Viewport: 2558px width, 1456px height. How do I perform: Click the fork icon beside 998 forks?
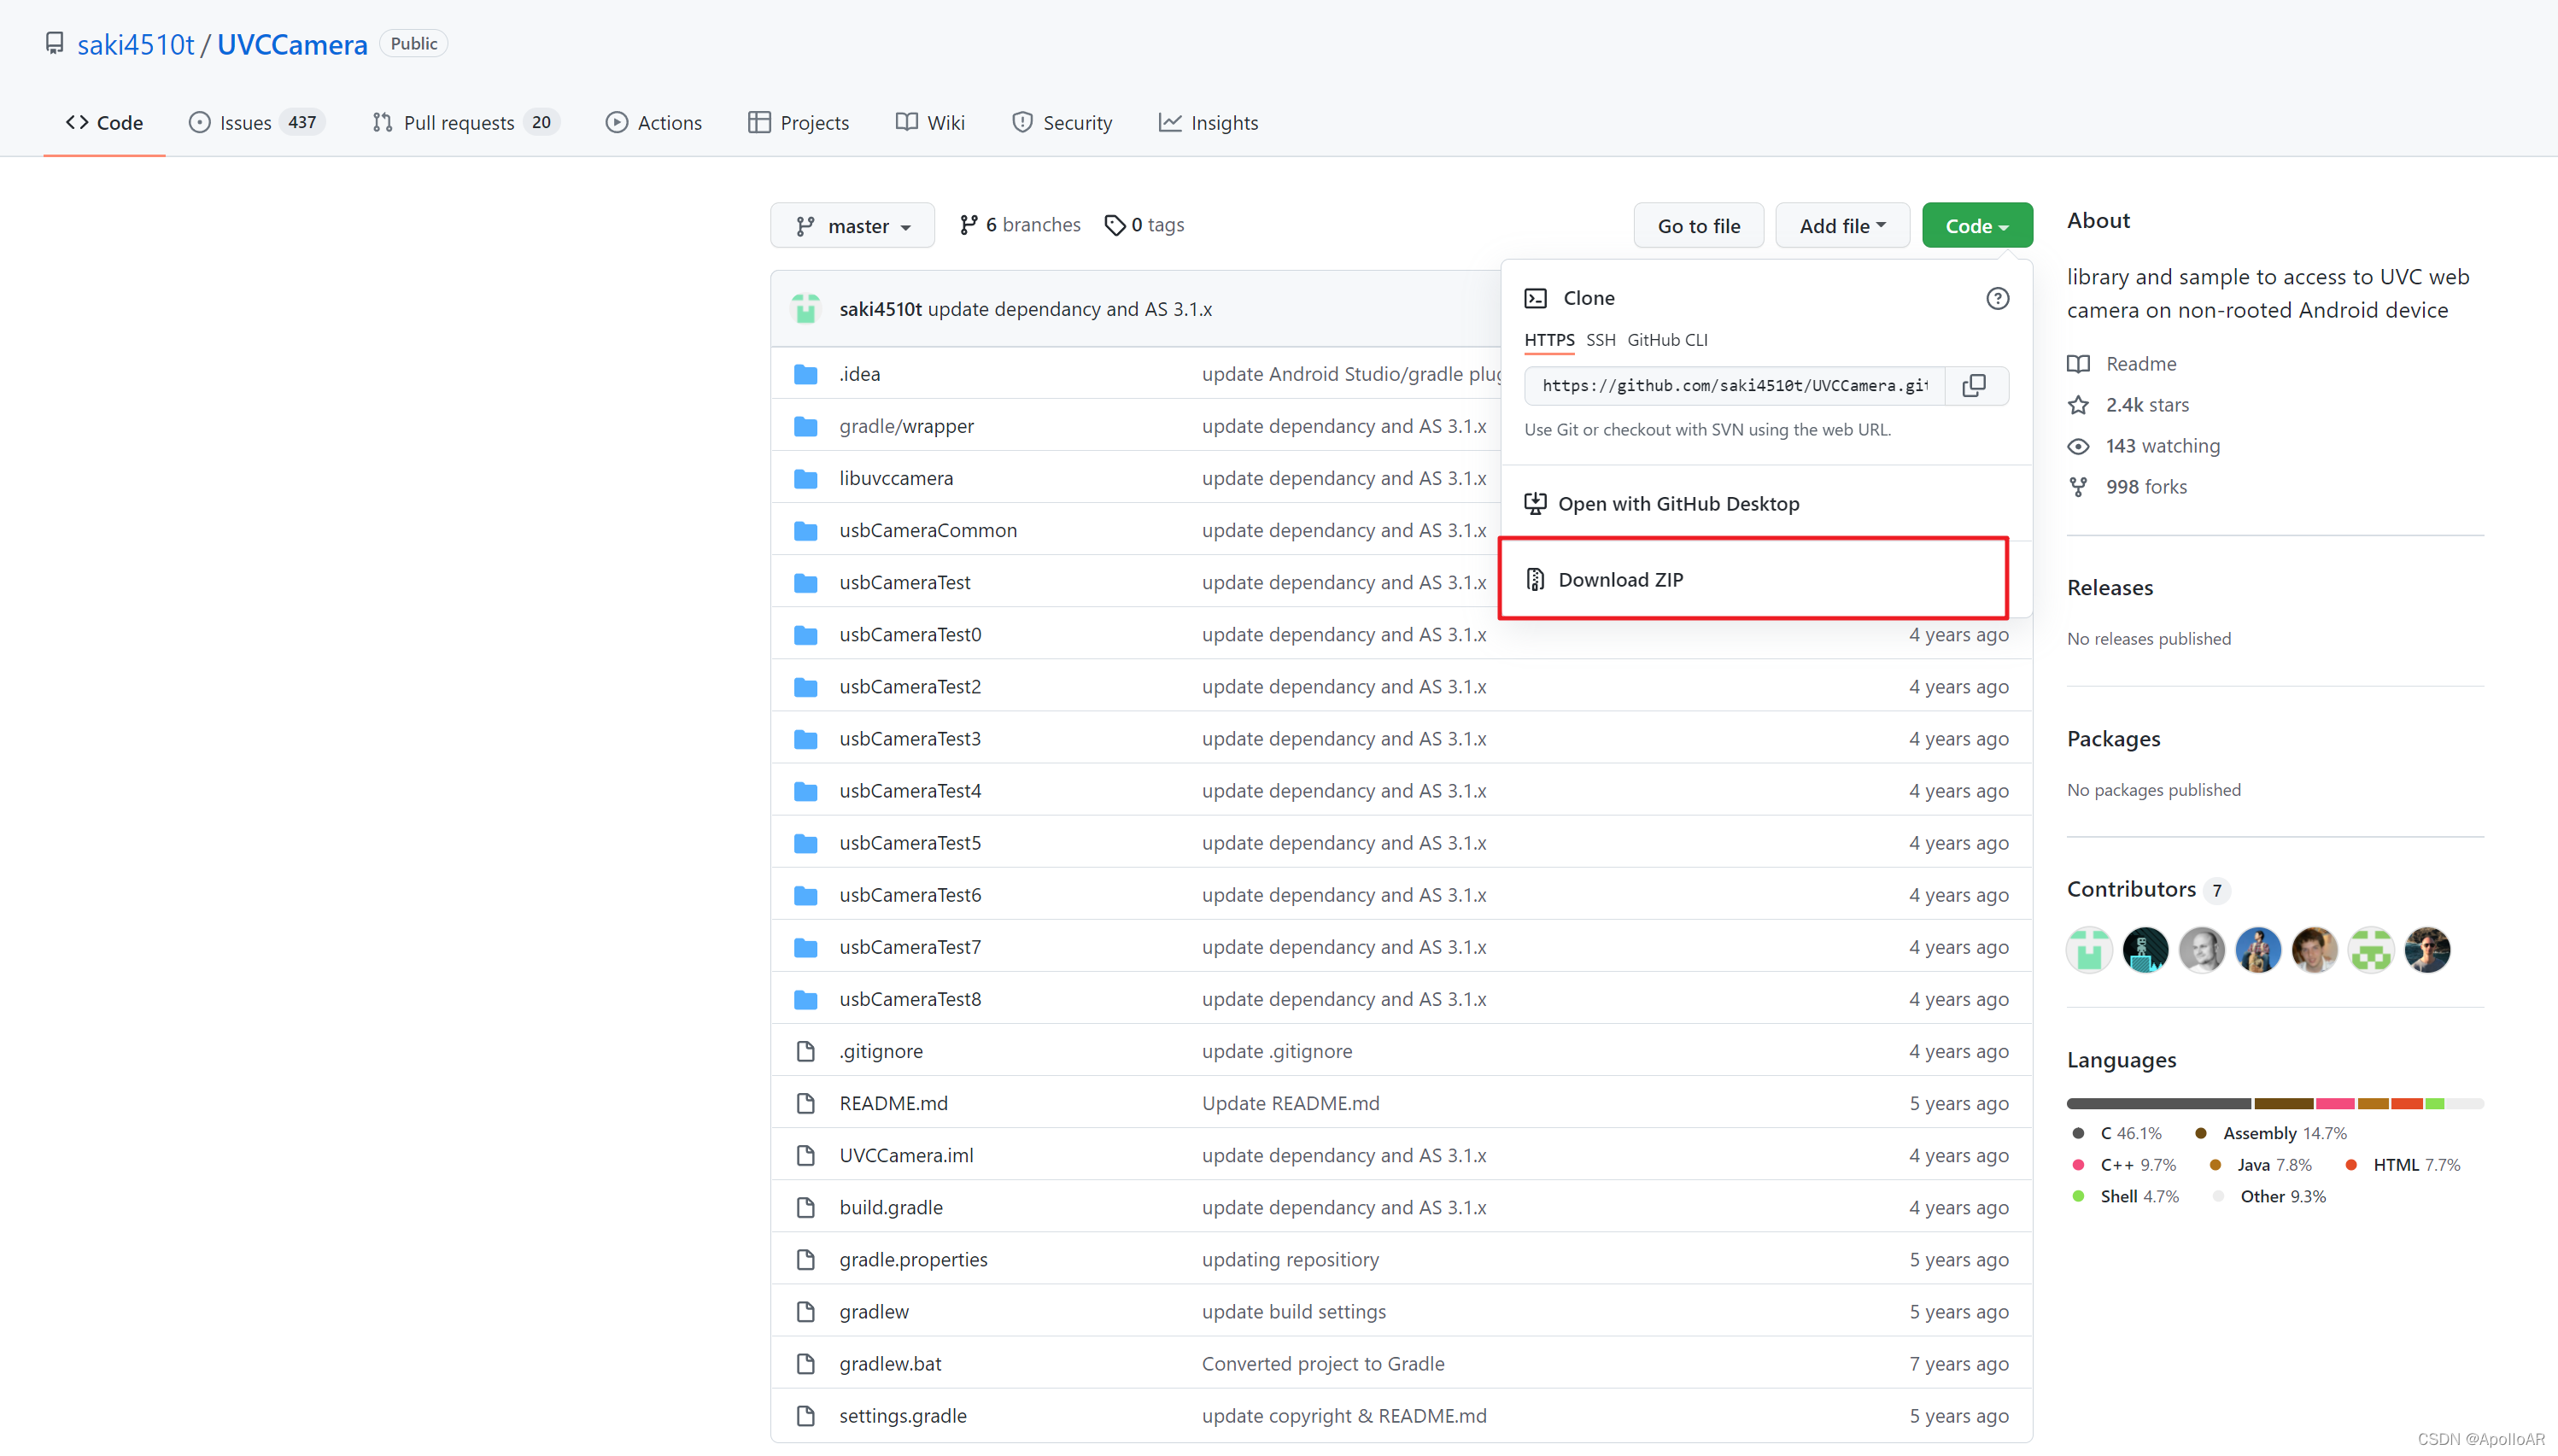click(2079, 487)
